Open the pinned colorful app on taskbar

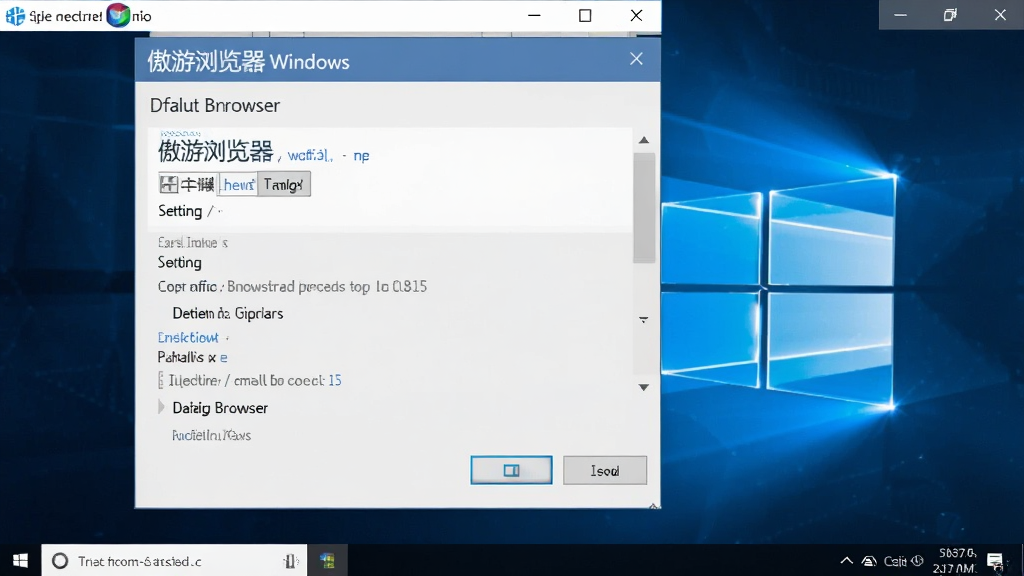327,560
